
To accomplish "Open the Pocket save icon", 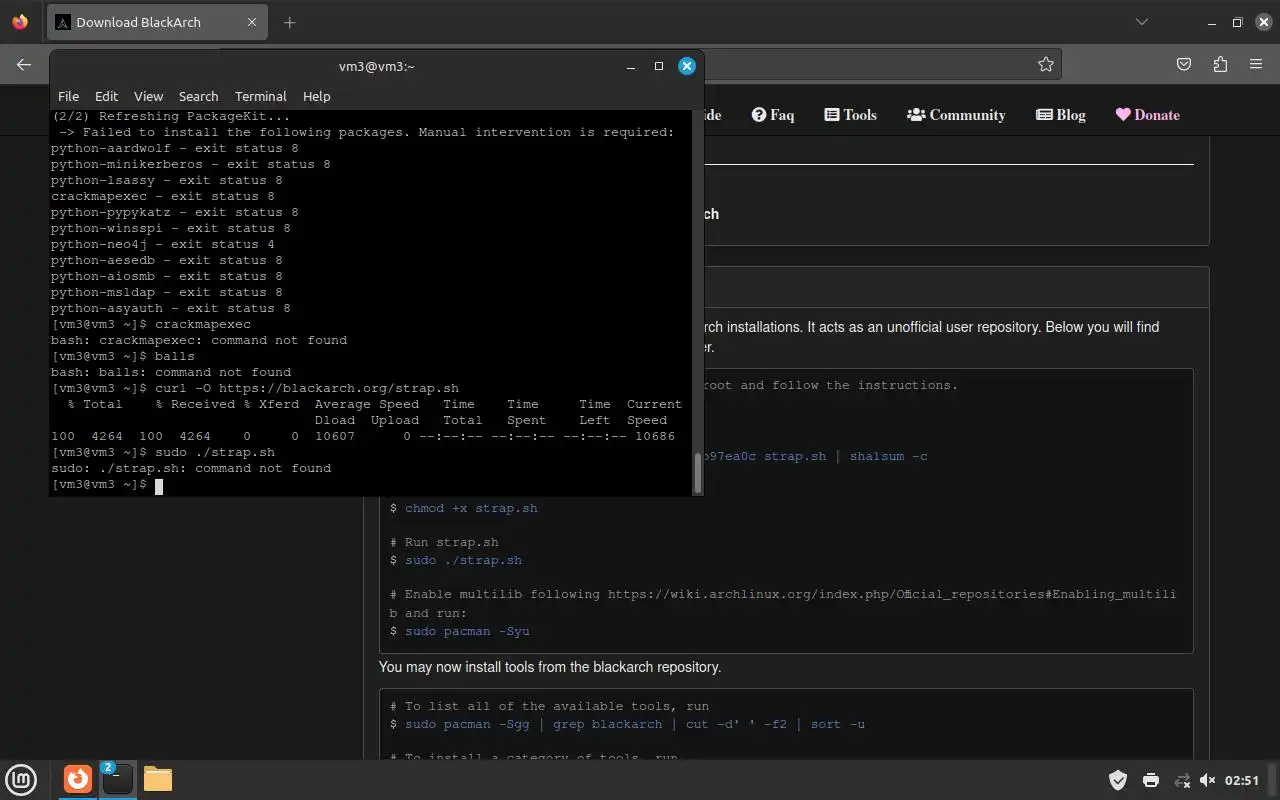I will click(1184, 64).
